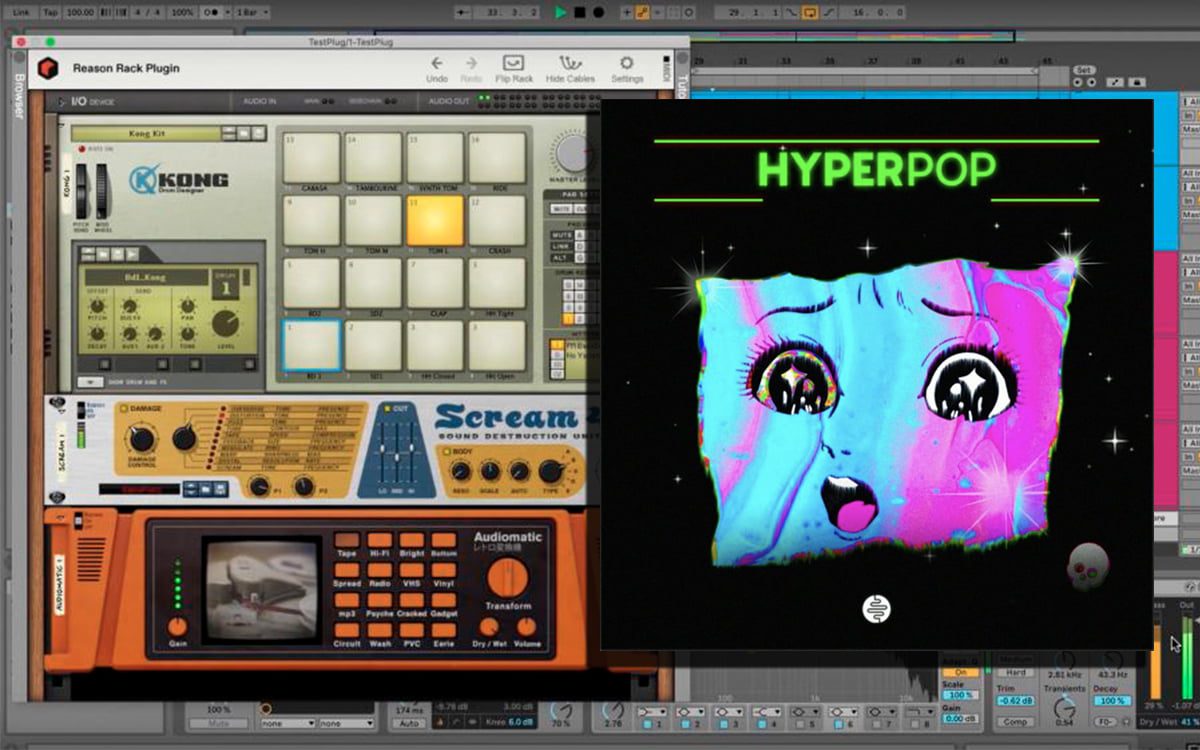Click the Bd1_Kong drum name display
Image resolution: width=1200 pixels, height=750 pixels.
[x=146, y=277]
